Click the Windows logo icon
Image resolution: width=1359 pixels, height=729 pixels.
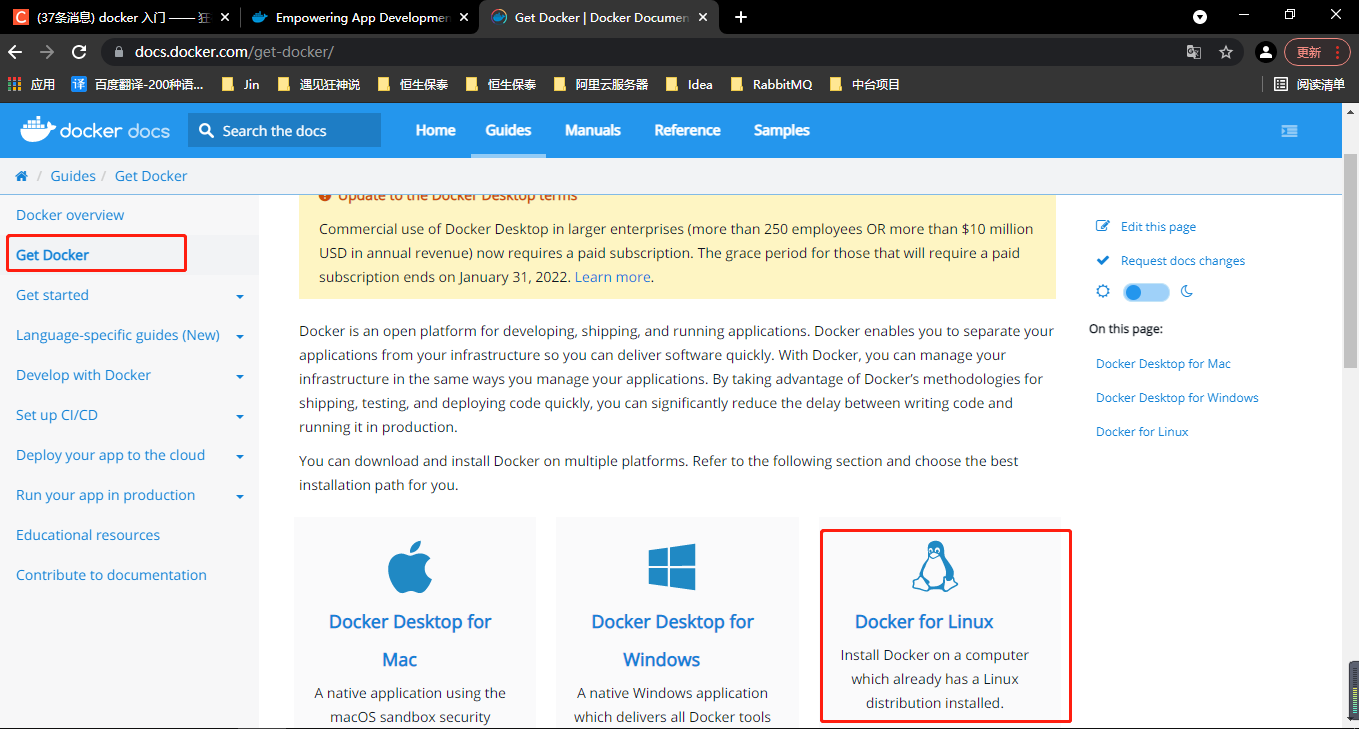click(x=672, y=567)
